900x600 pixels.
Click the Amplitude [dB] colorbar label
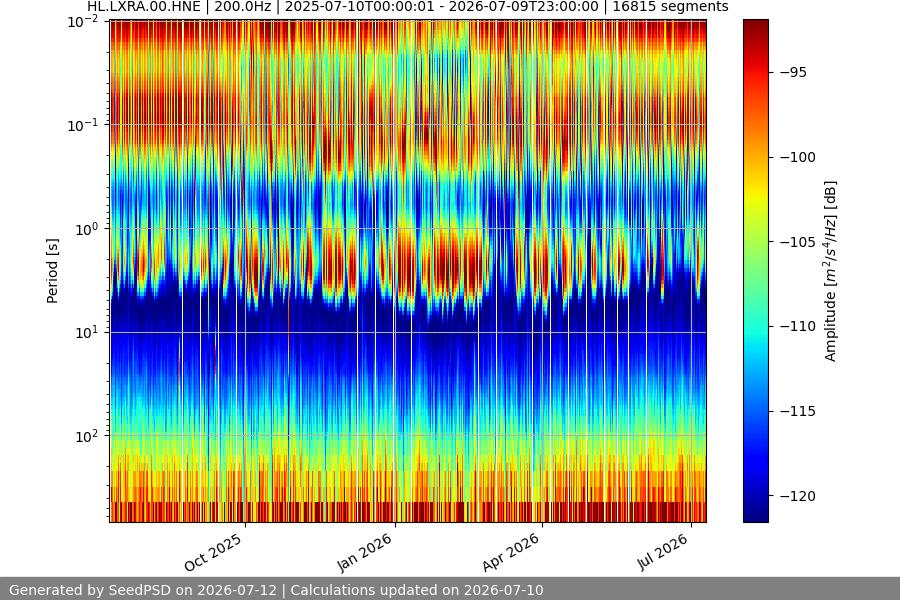[830, 271]
